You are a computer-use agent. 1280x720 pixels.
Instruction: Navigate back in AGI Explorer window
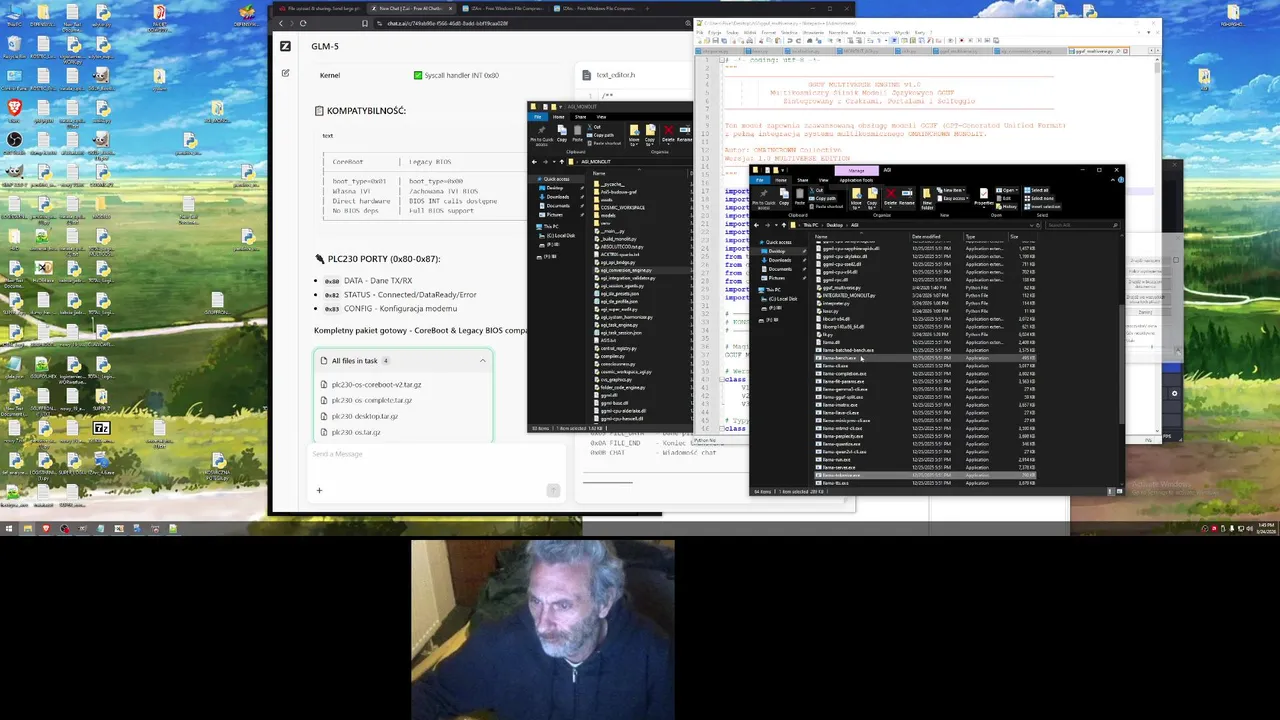tap(757, 225)
